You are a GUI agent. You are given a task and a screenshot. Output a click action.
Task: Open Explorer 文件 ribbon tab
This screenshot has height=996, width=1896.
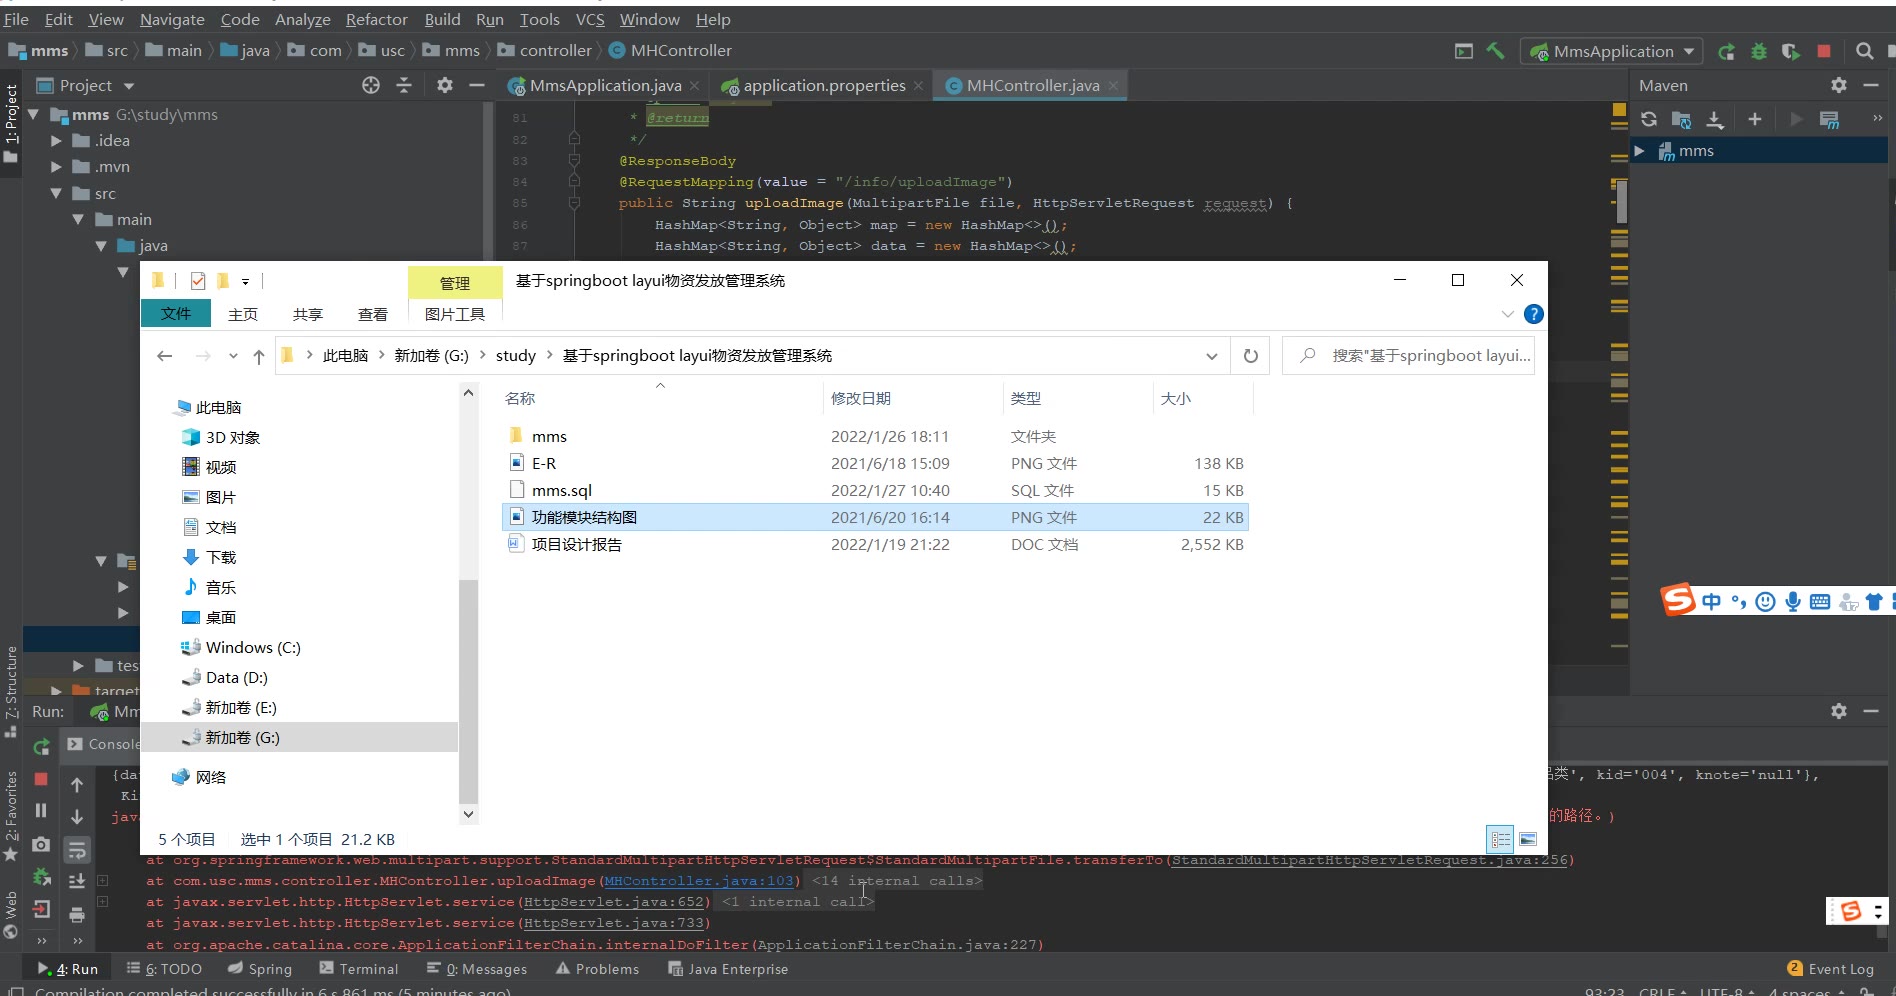(x=176, y=313)
